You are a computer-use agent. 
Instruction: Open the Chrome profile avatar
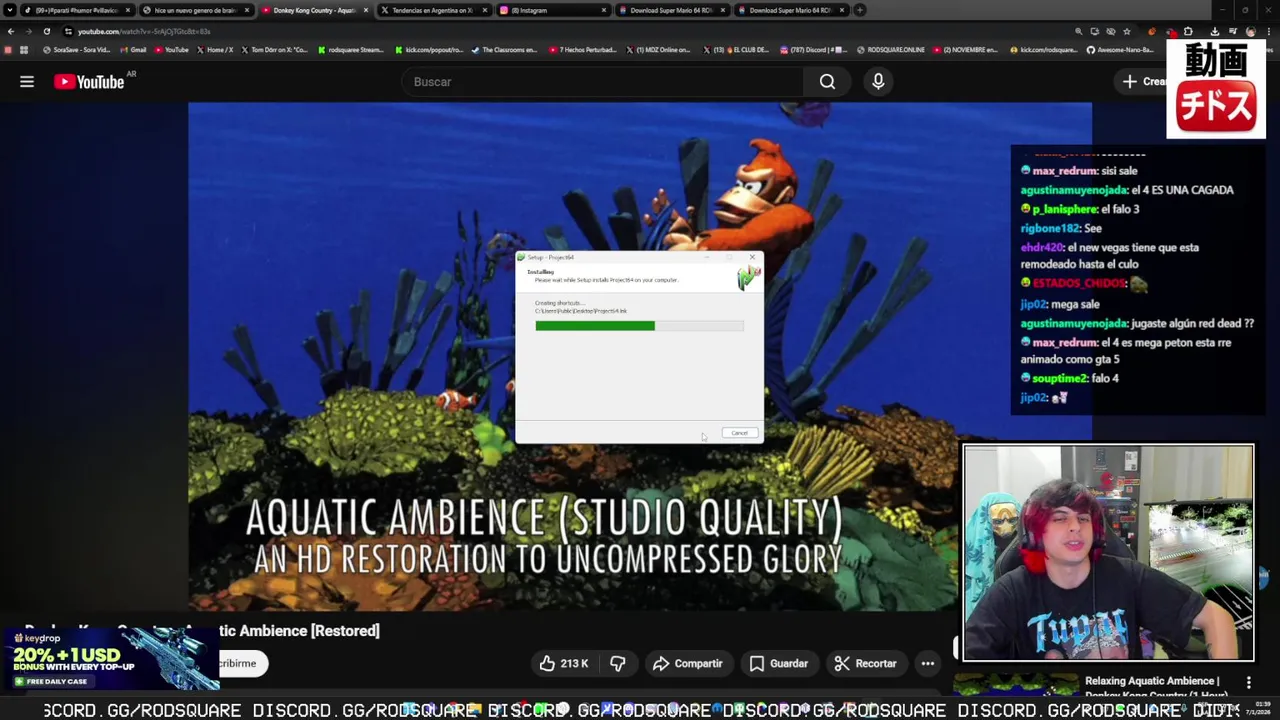point(1250,31)
